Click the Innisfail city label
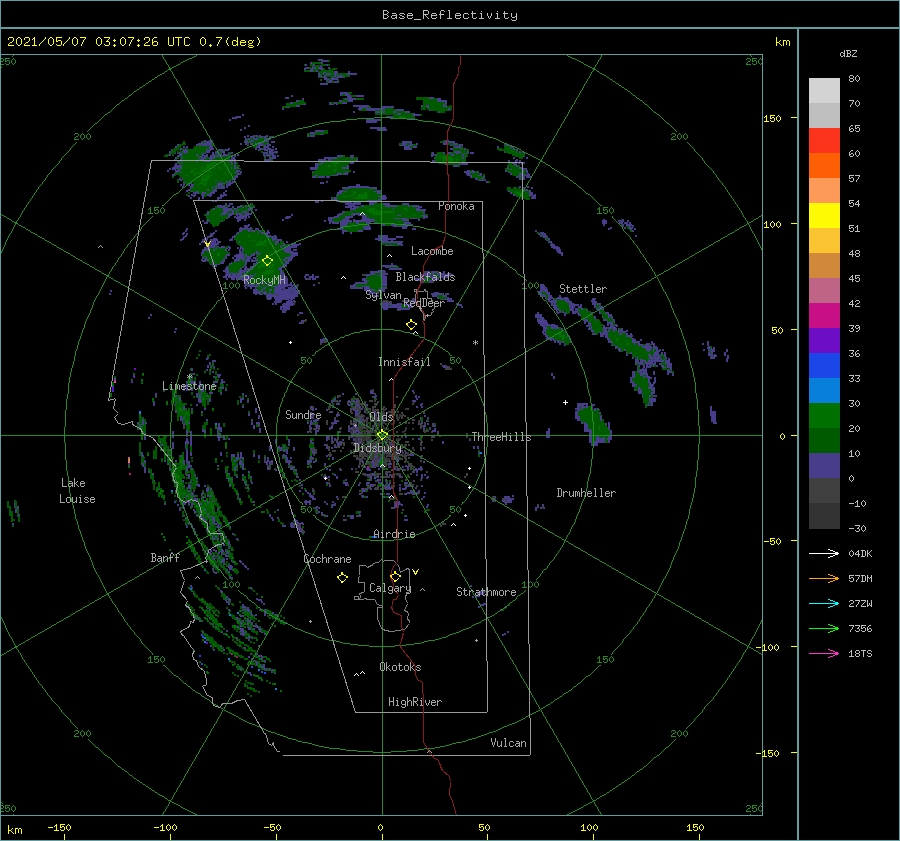Screen dimensions: 900x841 click(x=404, y=362)
